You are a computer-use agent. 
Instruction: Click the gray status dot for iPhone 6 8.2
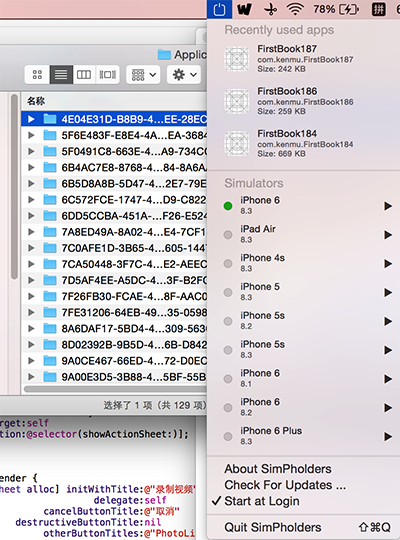tap(228, 408)
